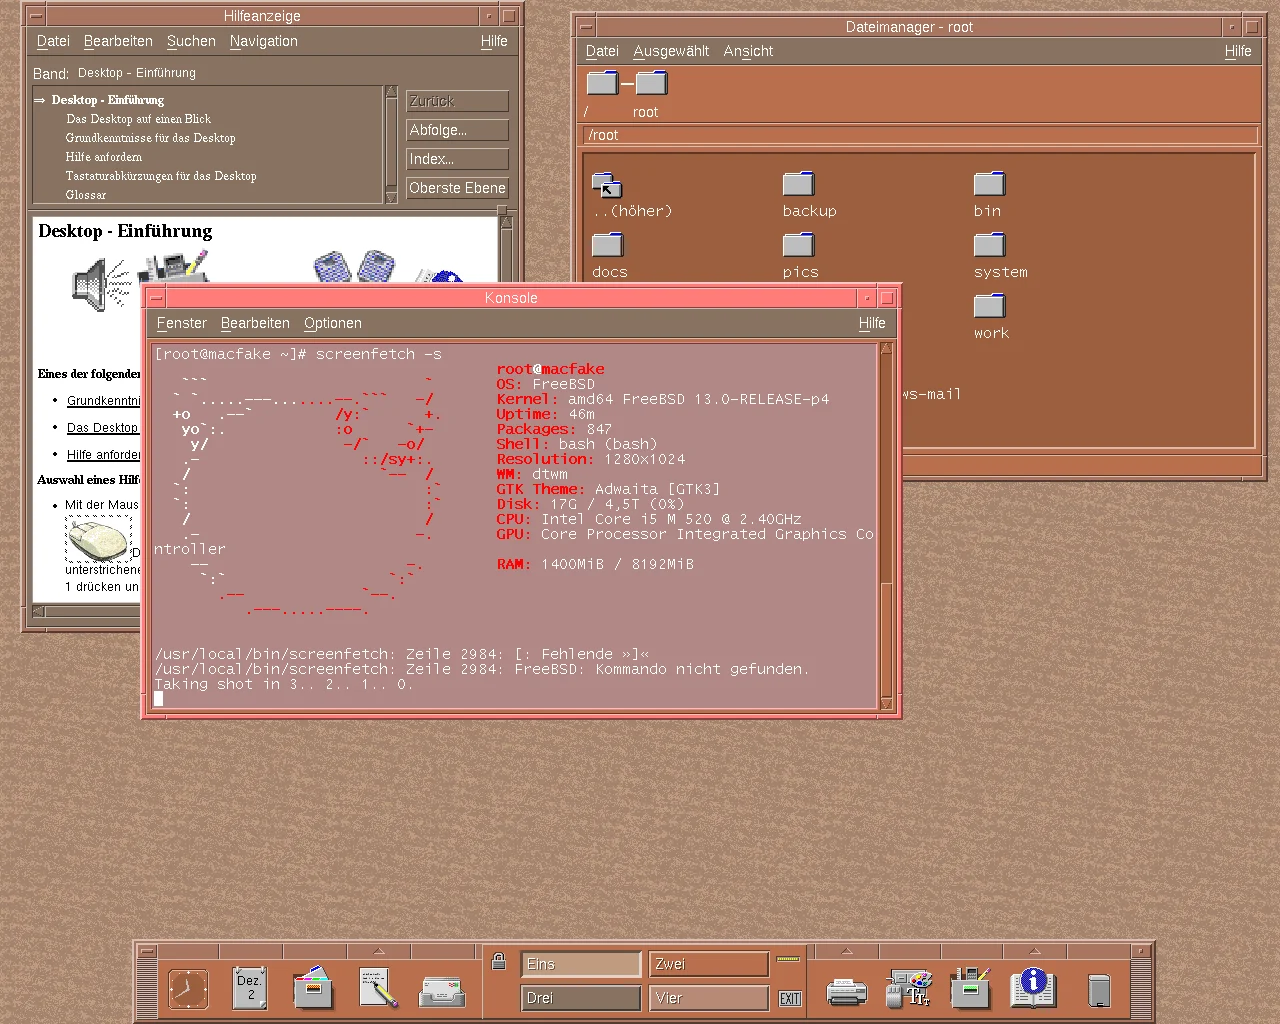Open the backup folder in Dateimanager
The width and height of the screenshot is (1280, 1024).
799,184
